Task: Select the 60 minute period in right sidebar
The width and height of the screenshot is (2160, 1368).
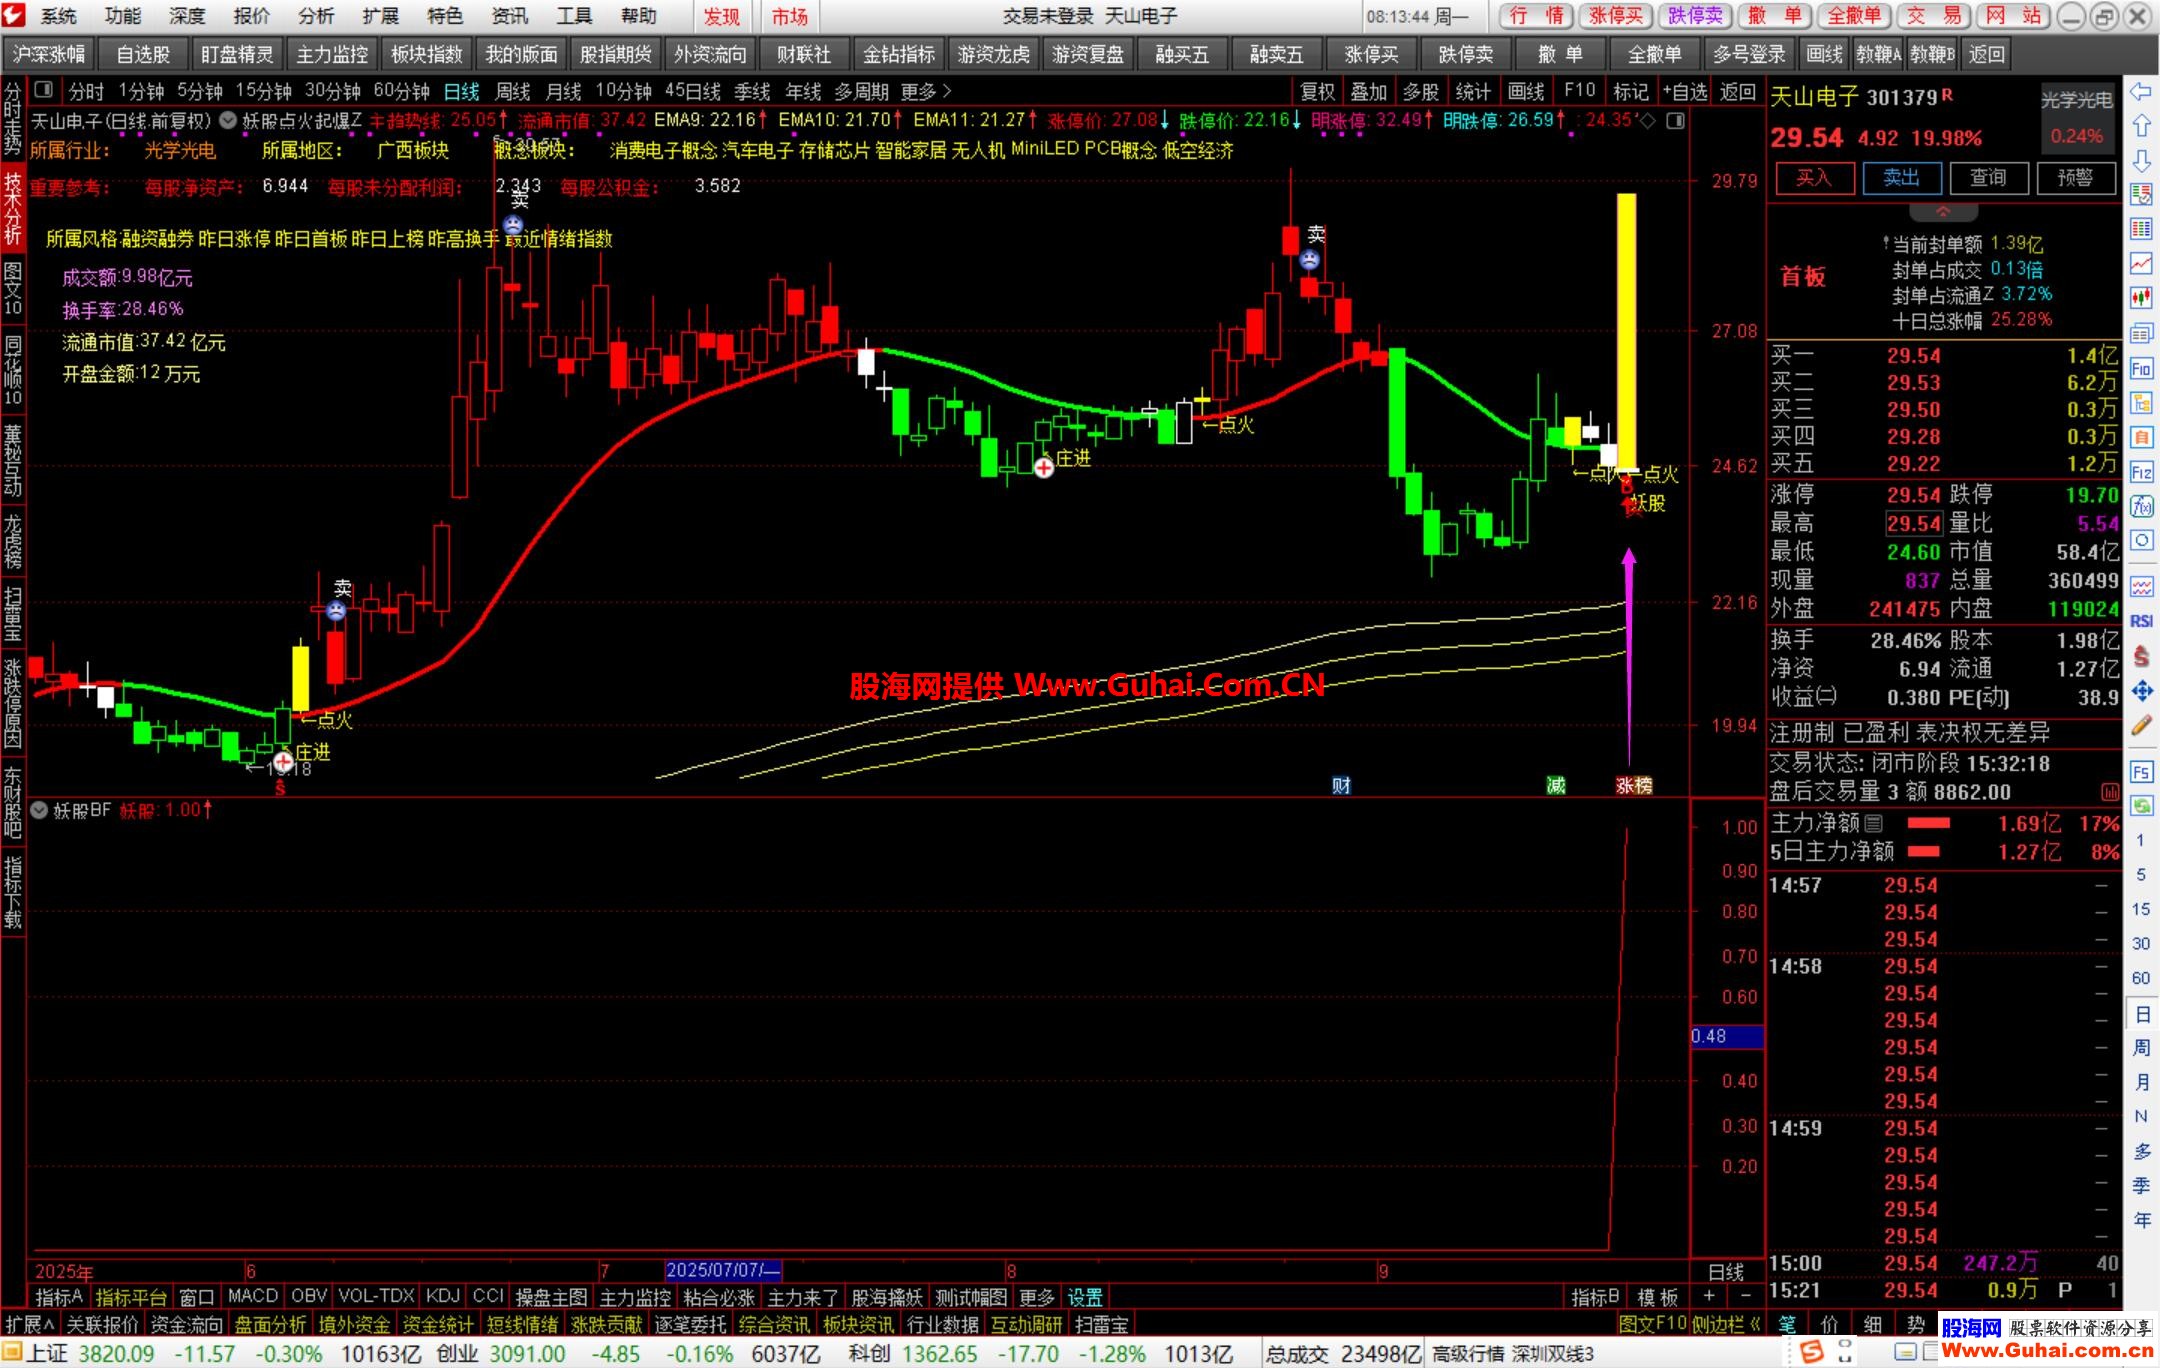Action: tap(2141, 978)
